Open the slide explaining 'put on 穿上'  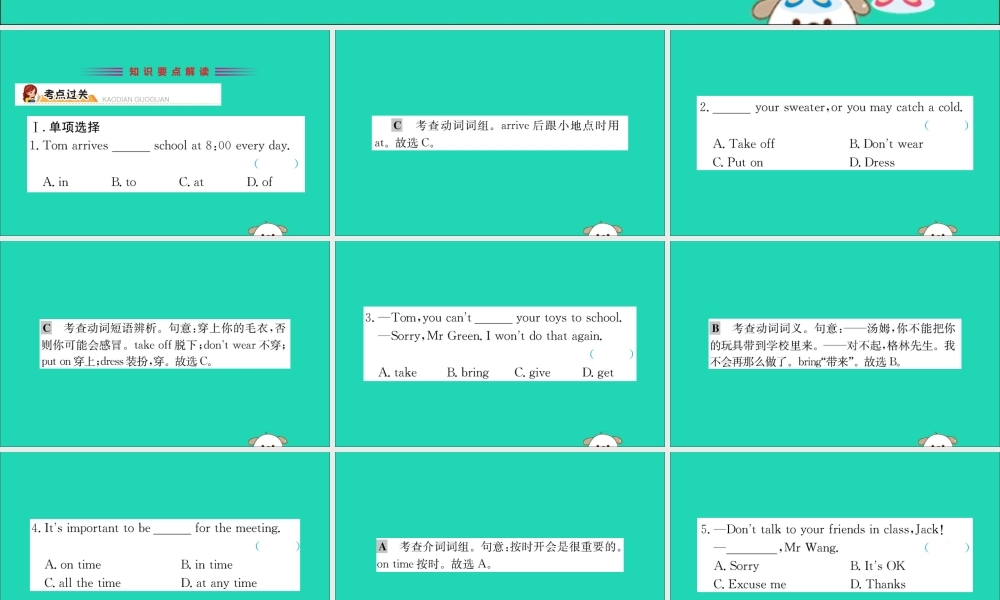click(x=165, y=344)
